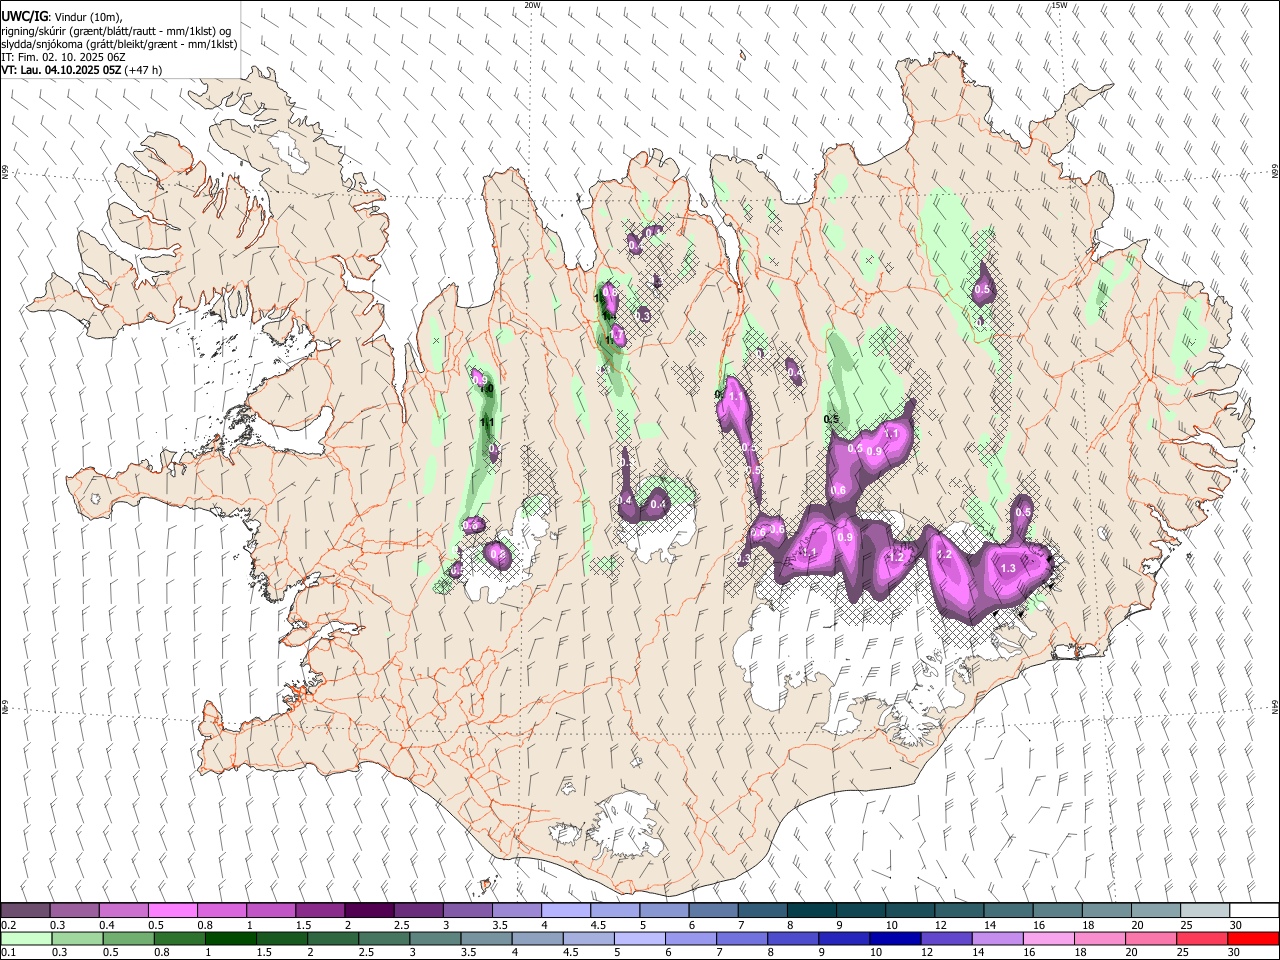Pick the 4–4.5 swatch in the rain row
The width and height of the screenshot is (1280, 960).
pos(538,938)
